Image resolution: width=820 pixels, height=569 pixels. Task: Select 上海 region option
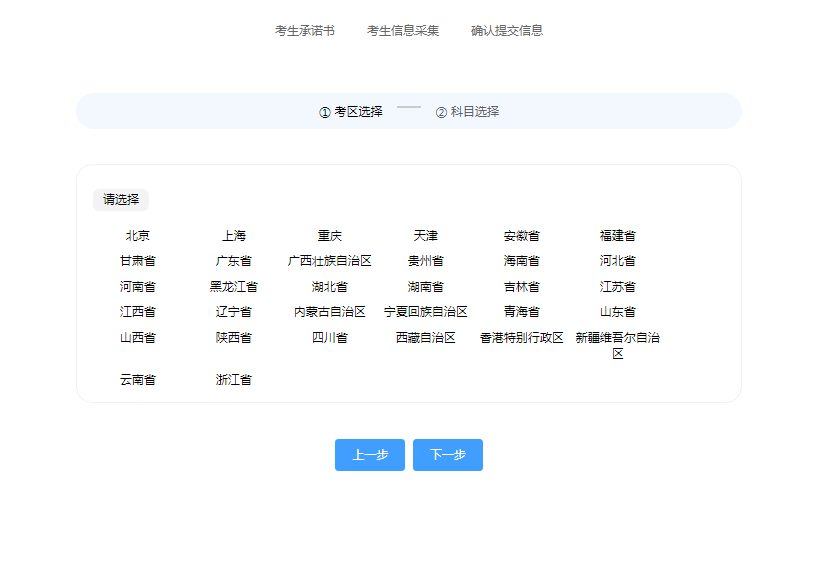click(x=234, y=236)
